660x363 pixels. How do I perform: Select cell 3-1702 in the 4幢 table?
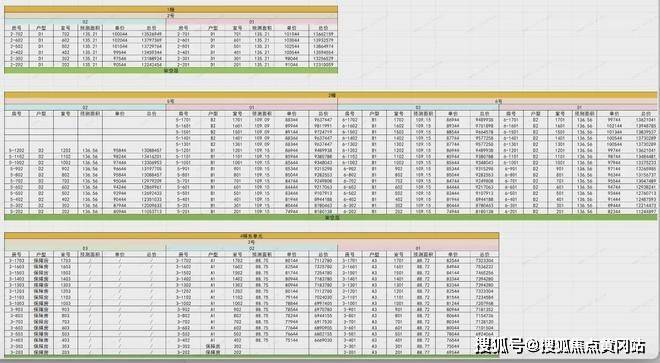pyautogui.click(x=183, y=261)
